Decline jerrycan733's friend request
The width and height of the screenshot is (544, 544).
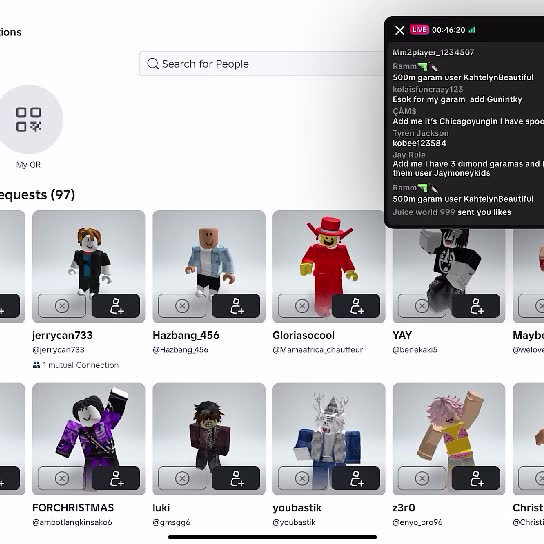point(62,306)
